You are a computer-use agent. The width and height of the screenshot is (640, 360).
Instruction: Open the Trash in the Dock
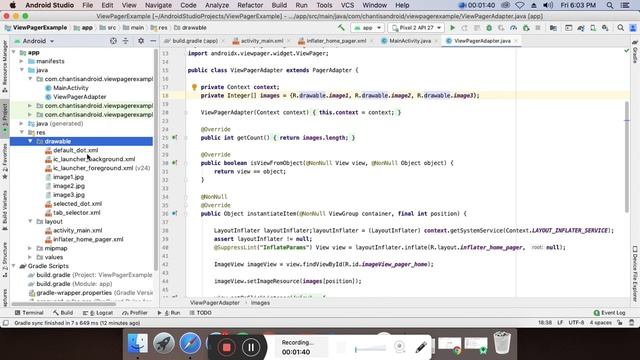pos(502,343)
